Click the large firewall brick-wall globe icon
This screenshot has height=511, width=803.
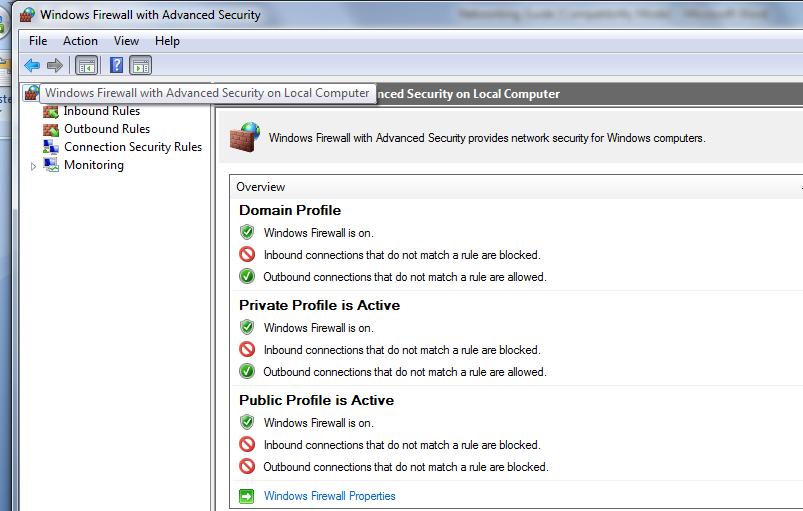pos(245,137)
